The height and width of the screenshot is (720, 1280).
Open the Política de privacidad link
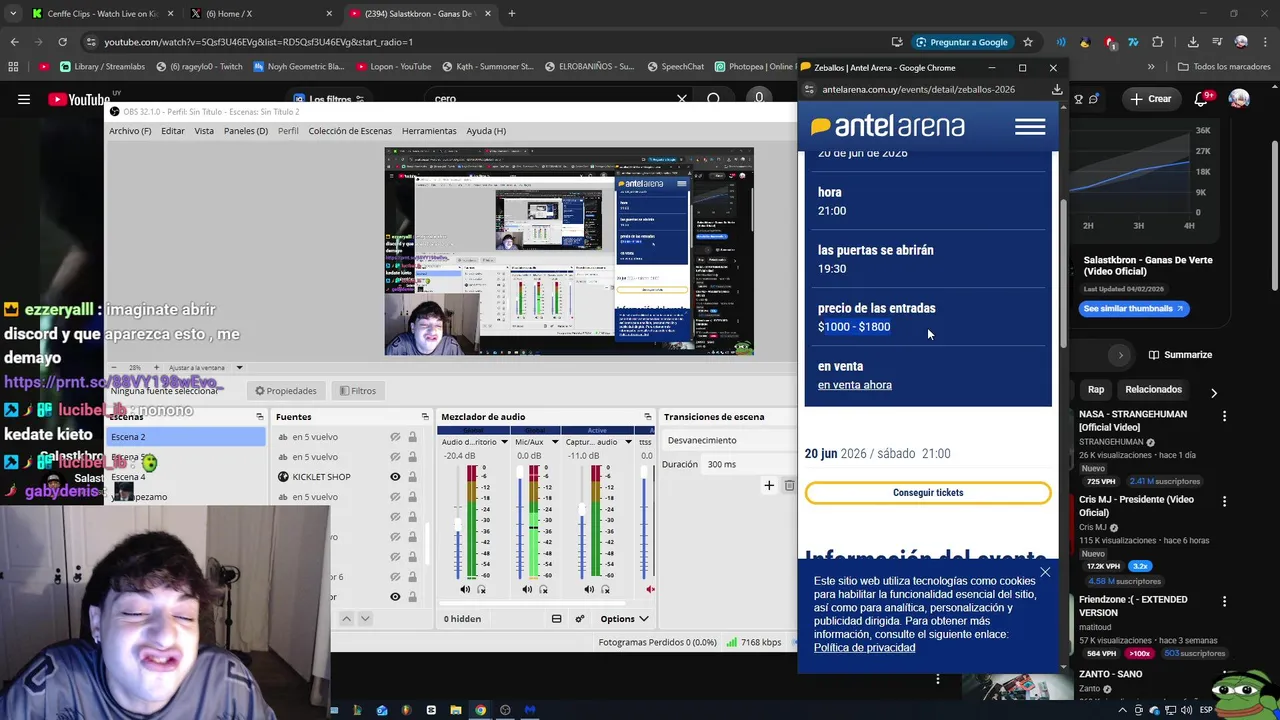[864, 648]
